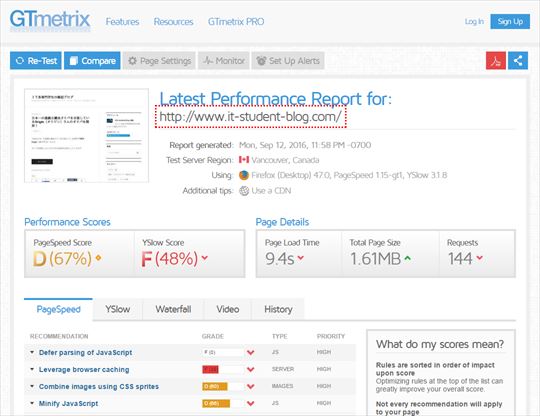540x416 pixels.
Task: Click the Defer parsing grade bar
Action: click(223, 352)
